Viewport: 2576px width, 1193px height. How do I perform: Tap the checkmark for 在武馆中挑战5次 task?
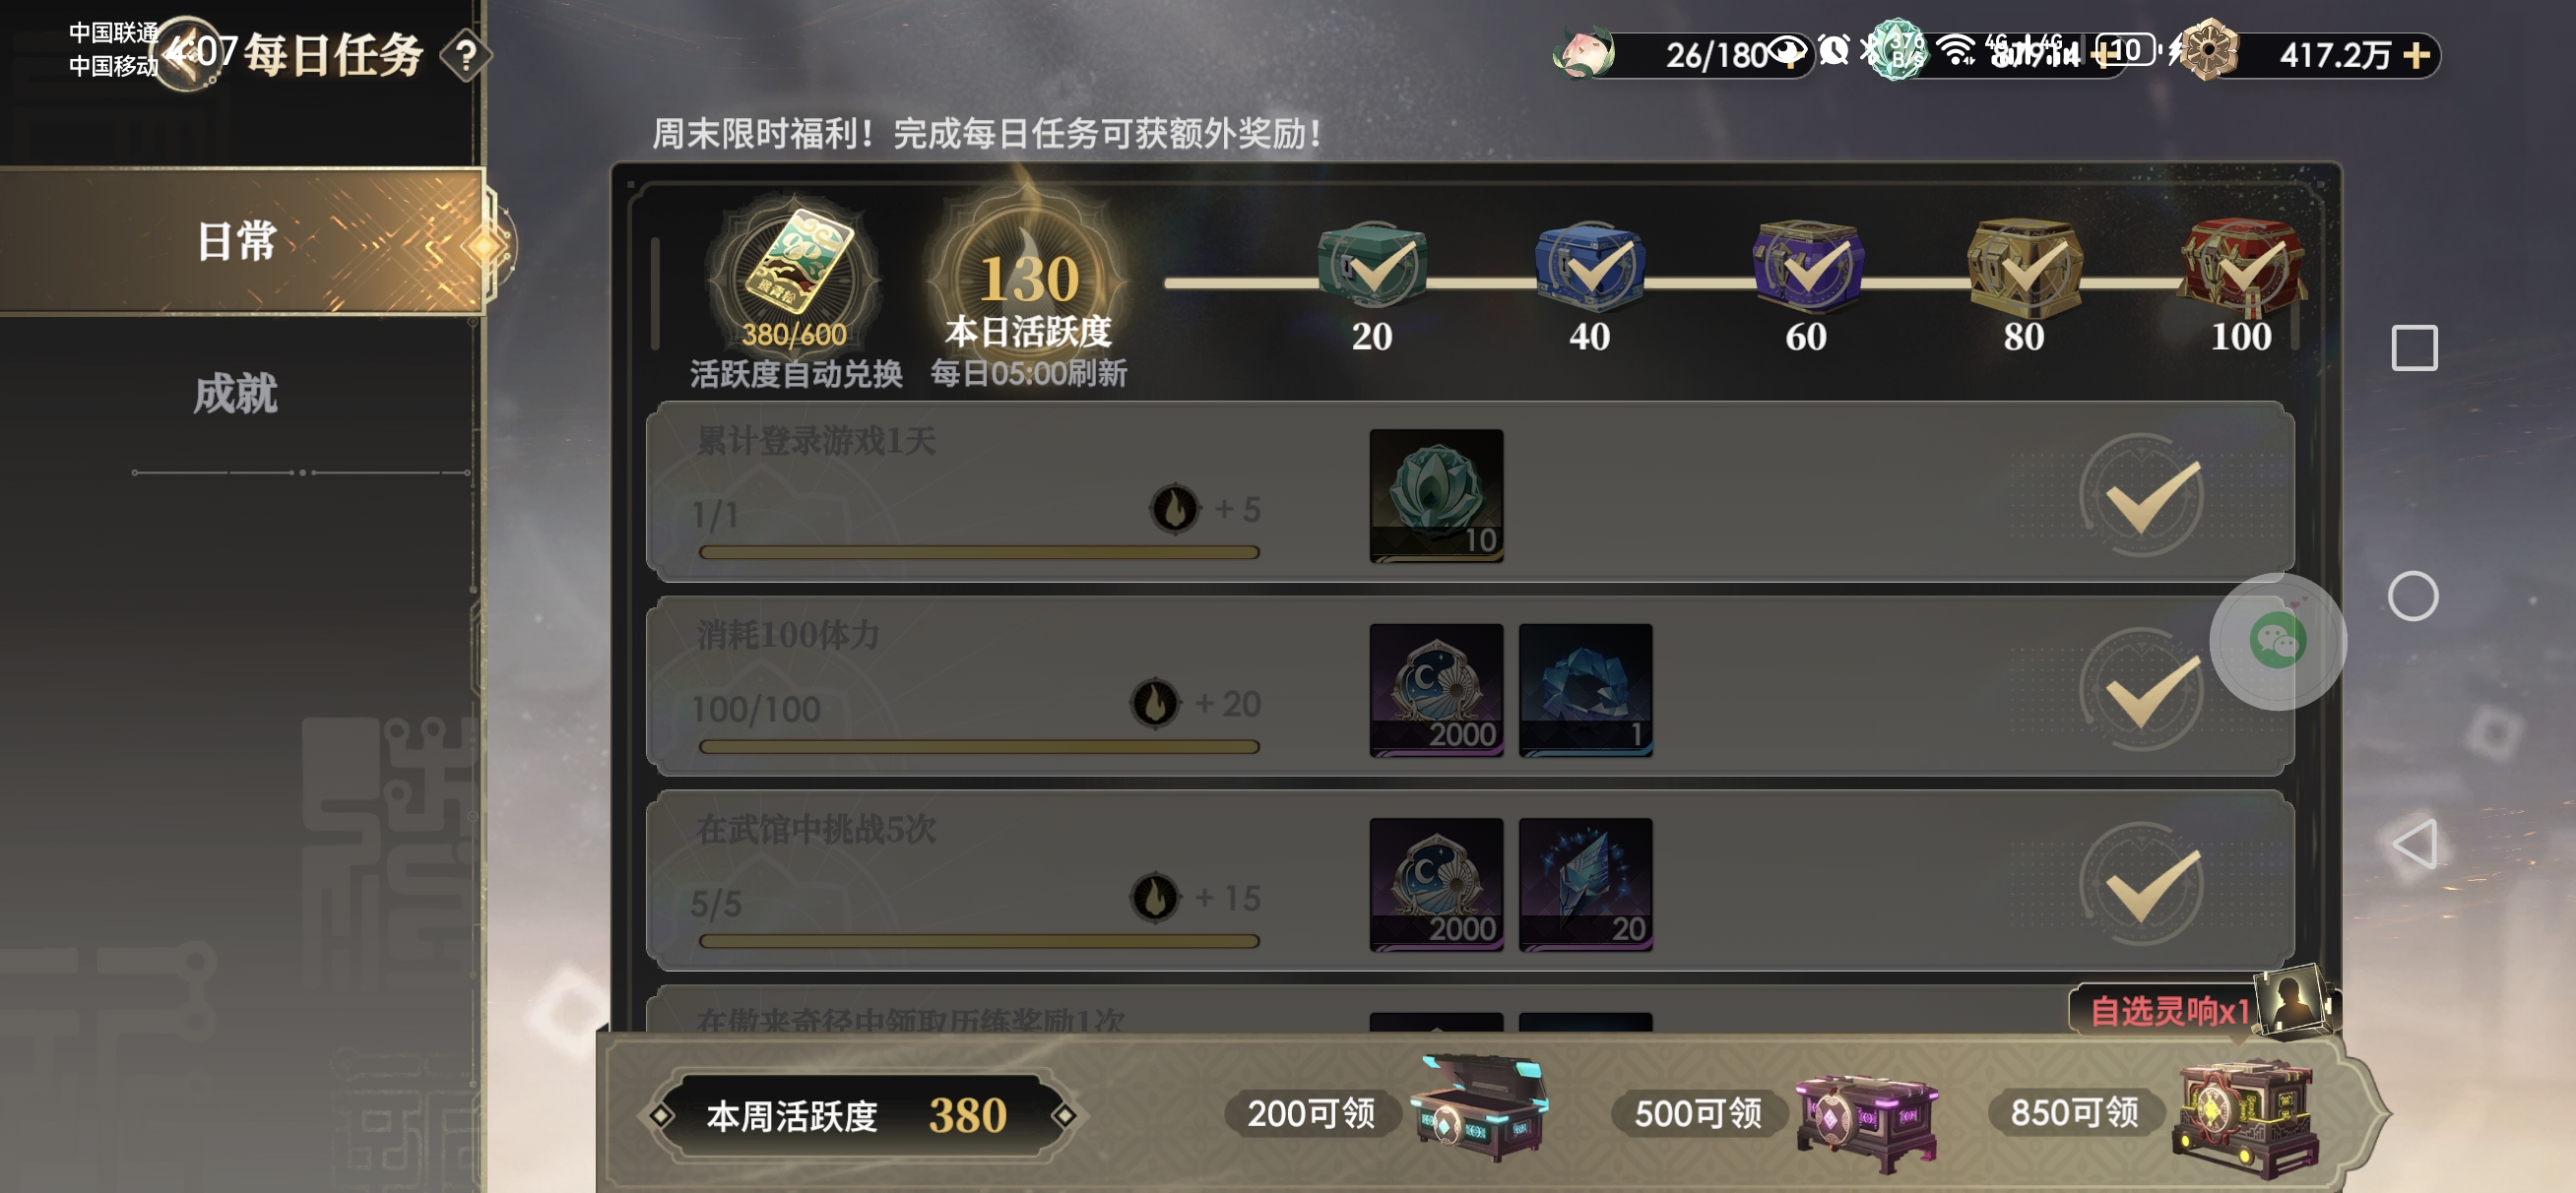pos(2144,884)
